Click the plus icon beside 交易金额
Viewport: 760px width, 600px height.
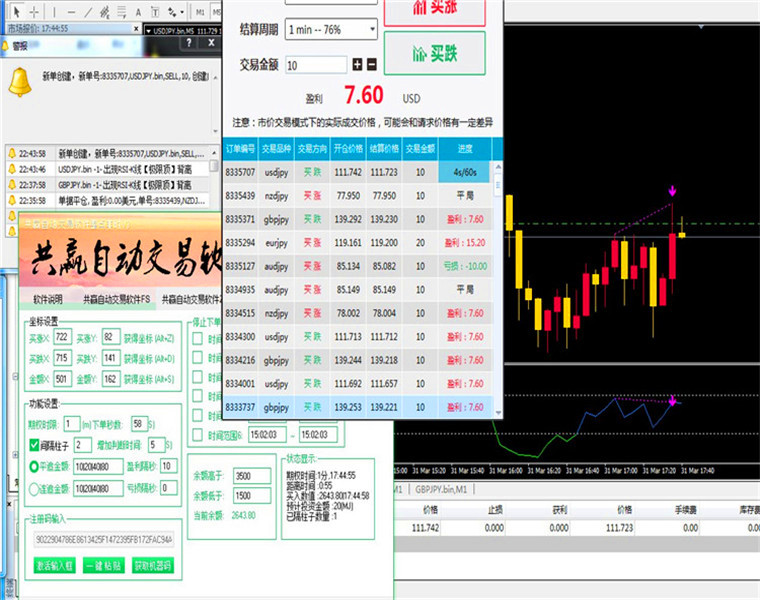357,64
